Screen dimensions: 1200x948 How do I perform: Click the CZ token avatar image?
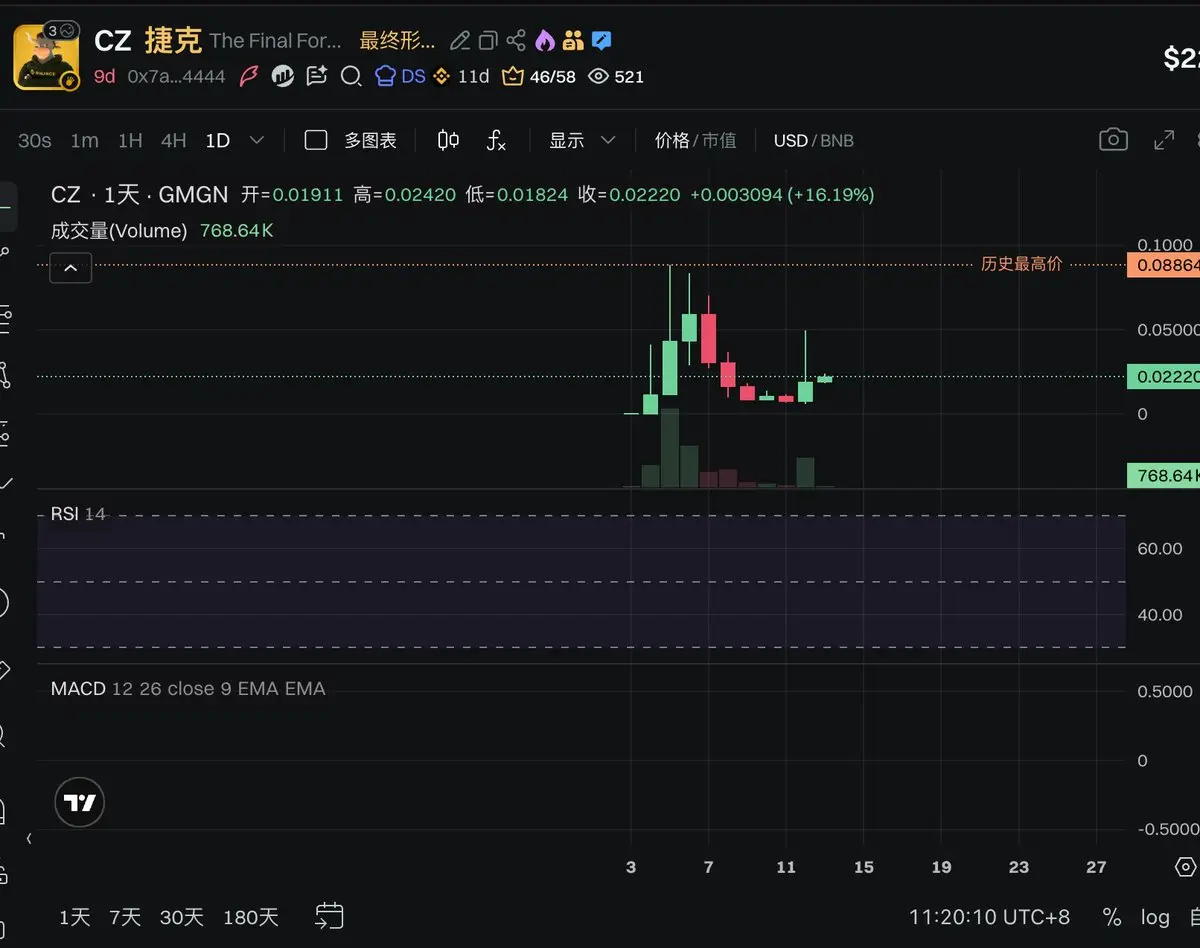click(46, 56)
